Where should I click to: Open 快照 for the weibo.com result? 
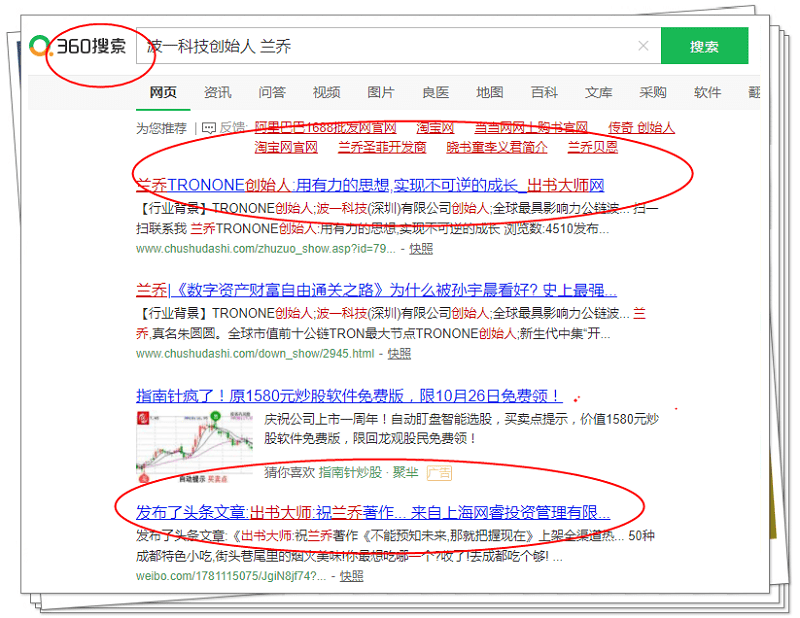click(x=352, y=576)
